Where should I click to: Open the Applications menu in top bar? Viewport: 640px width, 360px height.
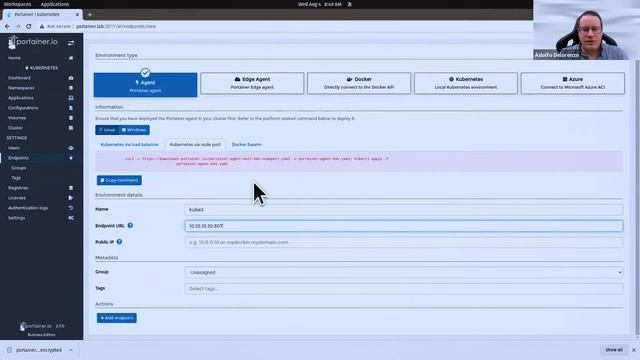pos(55,4)
